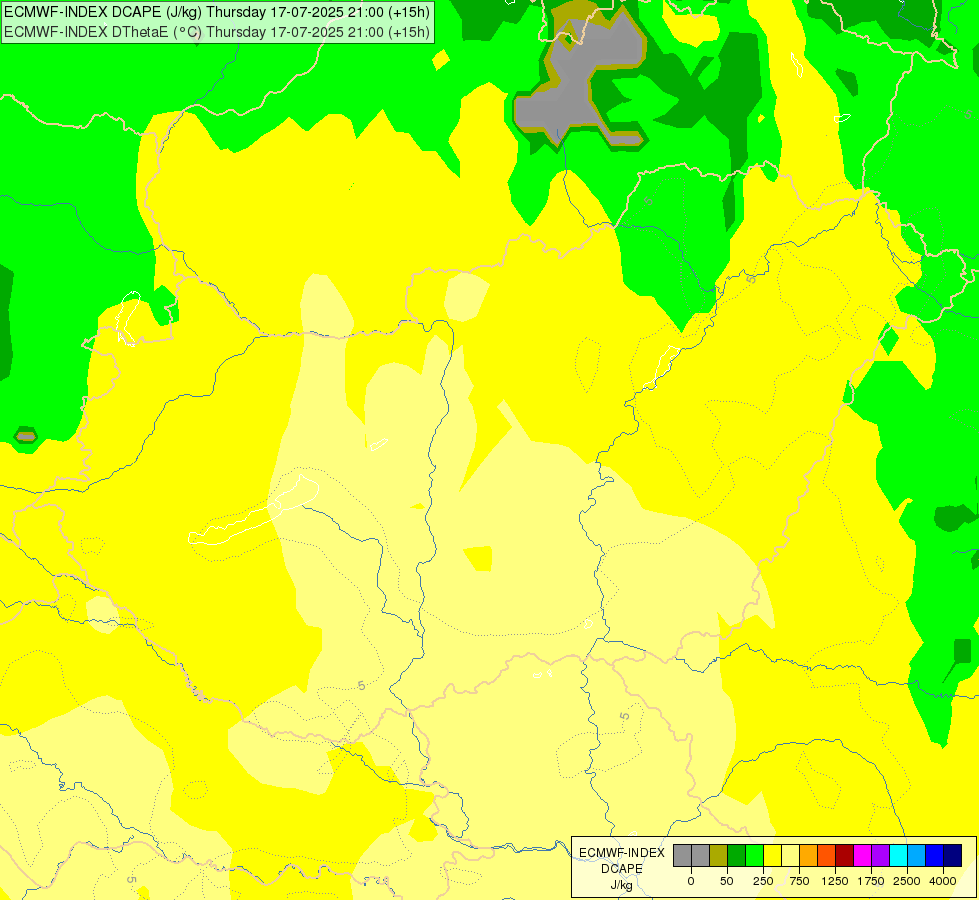Click the DCAPE label in the legend
979x900 pixels.
[x=622, y=869]
